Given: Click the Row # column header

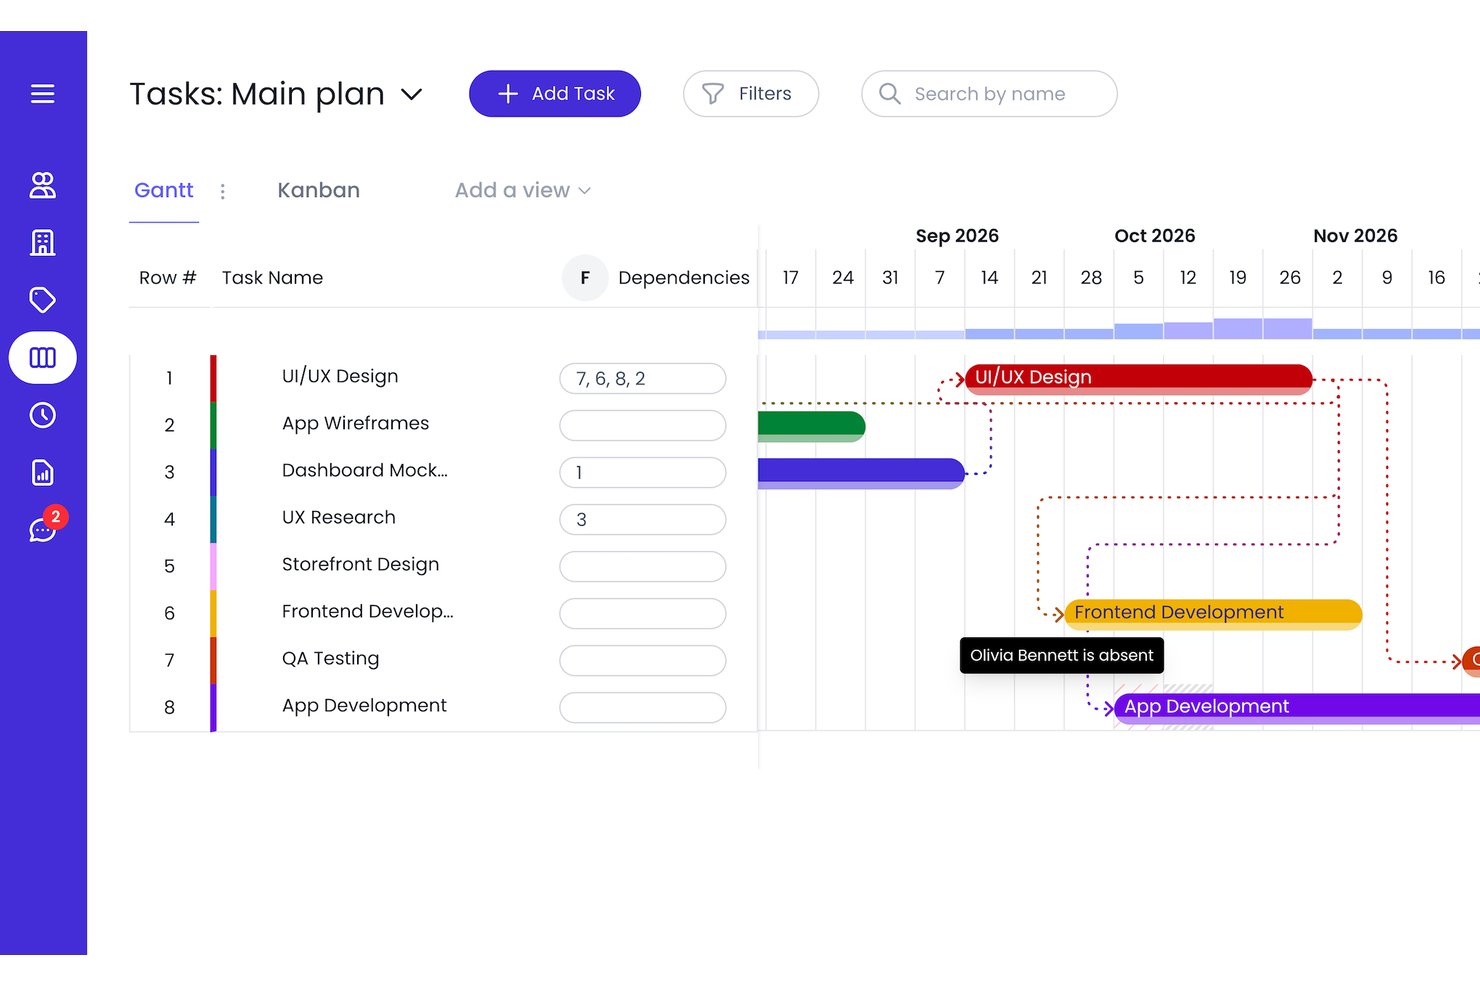Looking at the screenshot, I should tap(167, 278).
